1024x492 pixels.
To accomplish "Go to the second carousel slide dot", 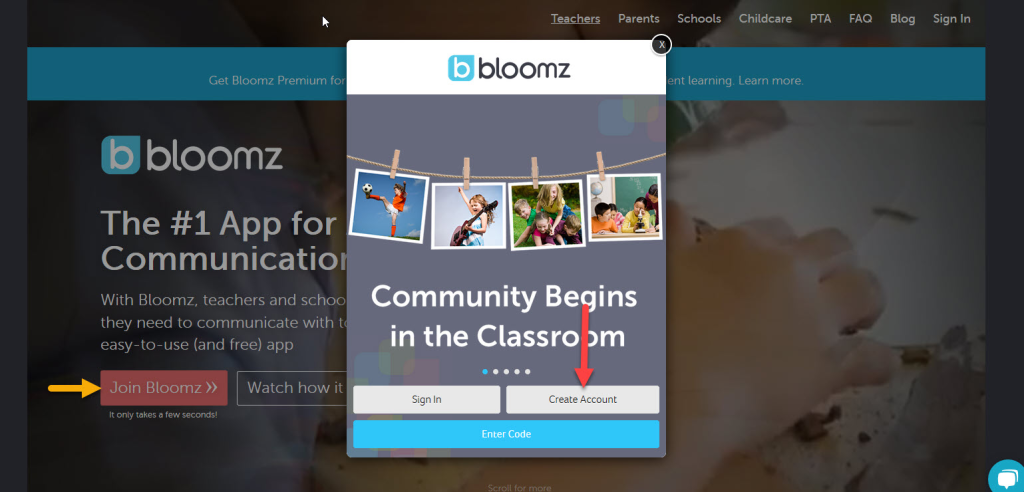I will click(x=496, y=372).
